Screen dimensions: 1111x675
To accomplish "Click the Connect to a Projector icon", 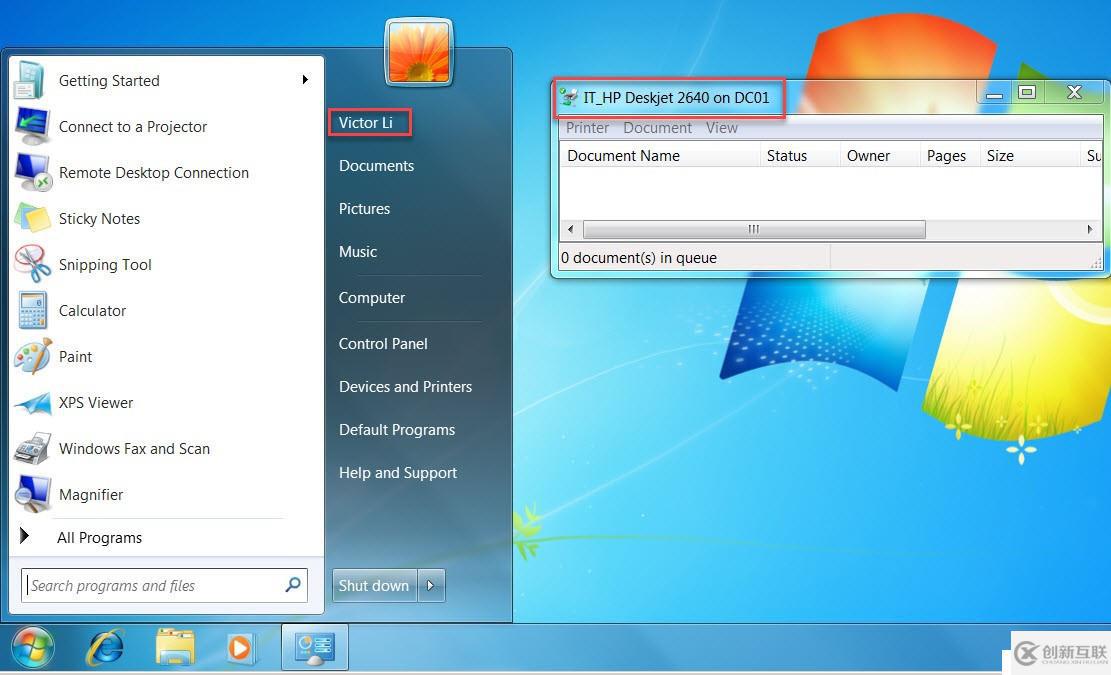I will (x=32, y=126).
